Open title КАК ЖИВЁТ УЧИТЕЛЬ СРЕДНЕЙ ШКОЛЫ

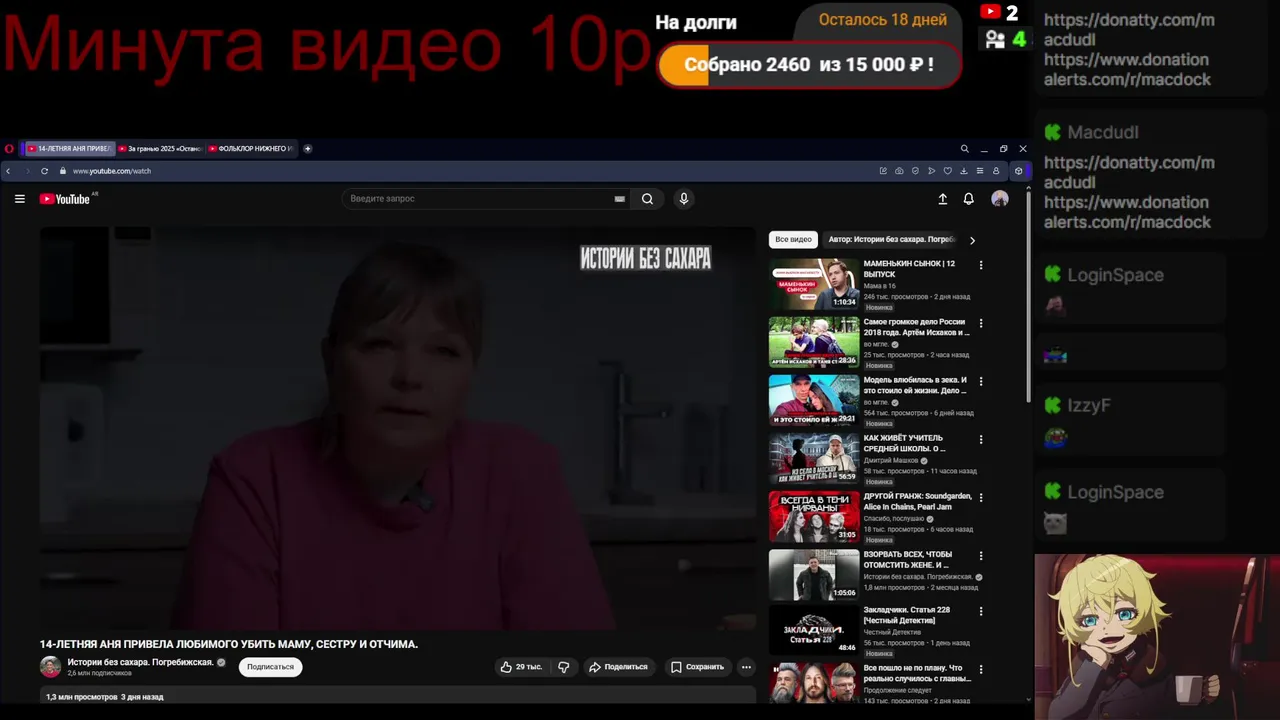904,443
